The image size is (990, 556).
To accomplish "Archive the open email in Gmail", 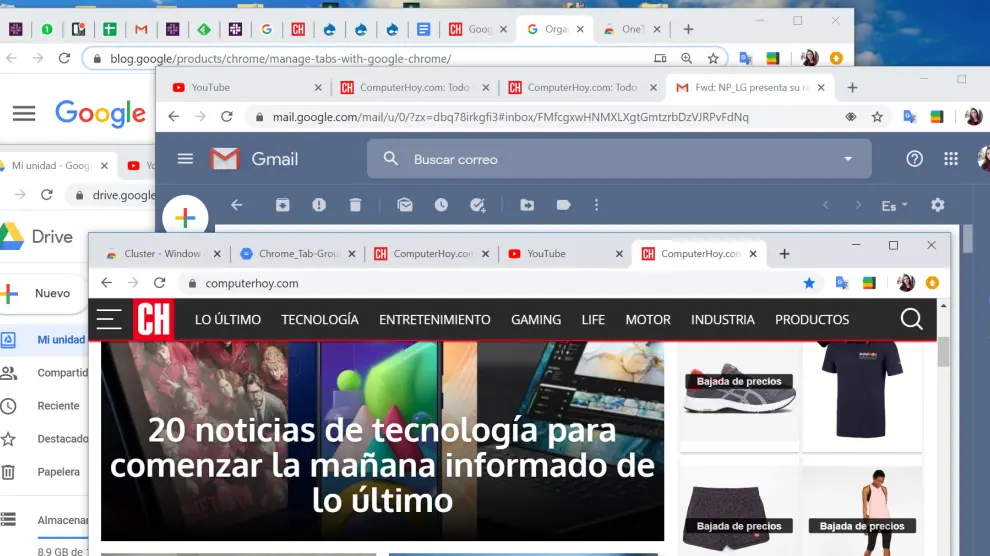I will point(283,205).
